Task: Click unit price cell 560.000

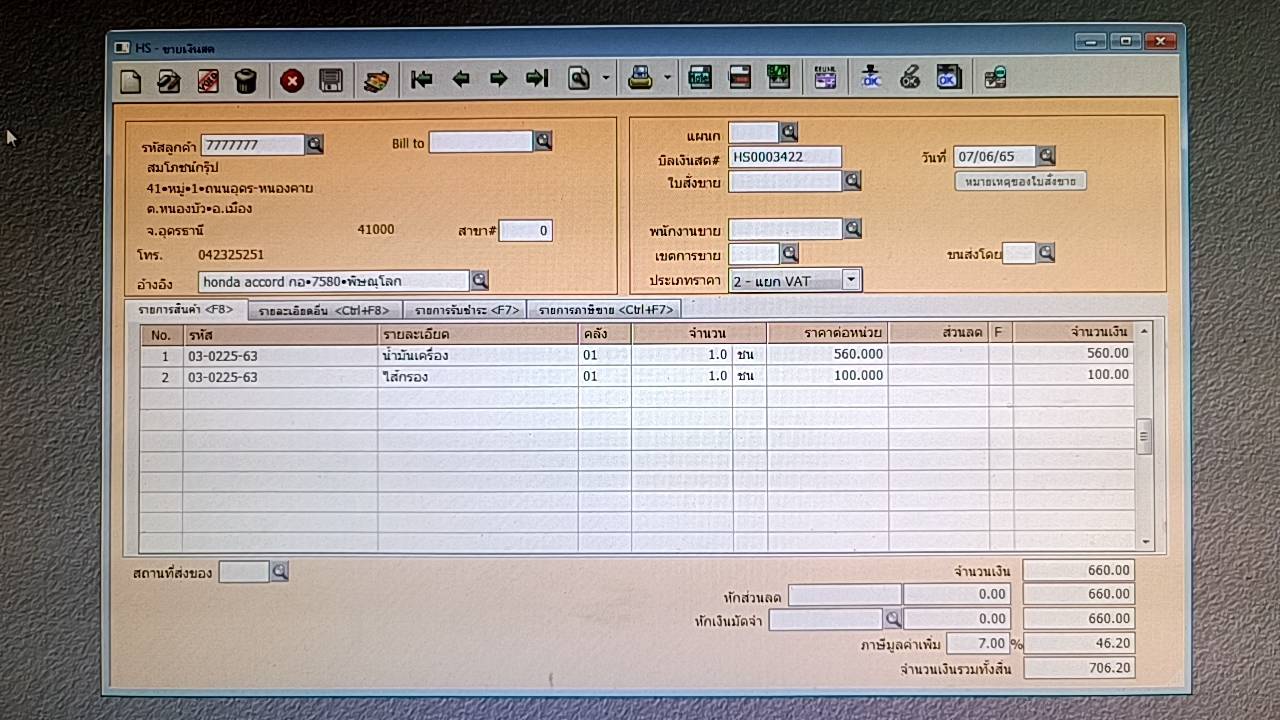Action: (827, 354)
